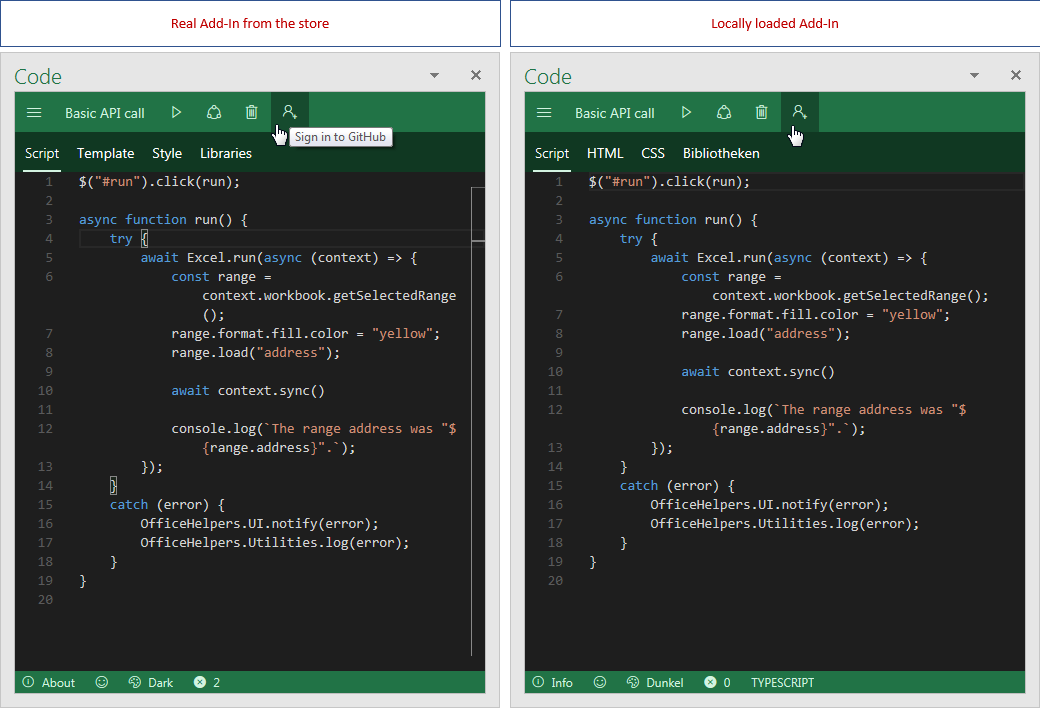Click OfficeHelpers.UI.notify line in right editor
1040x708 pixels.
[769, 504]
